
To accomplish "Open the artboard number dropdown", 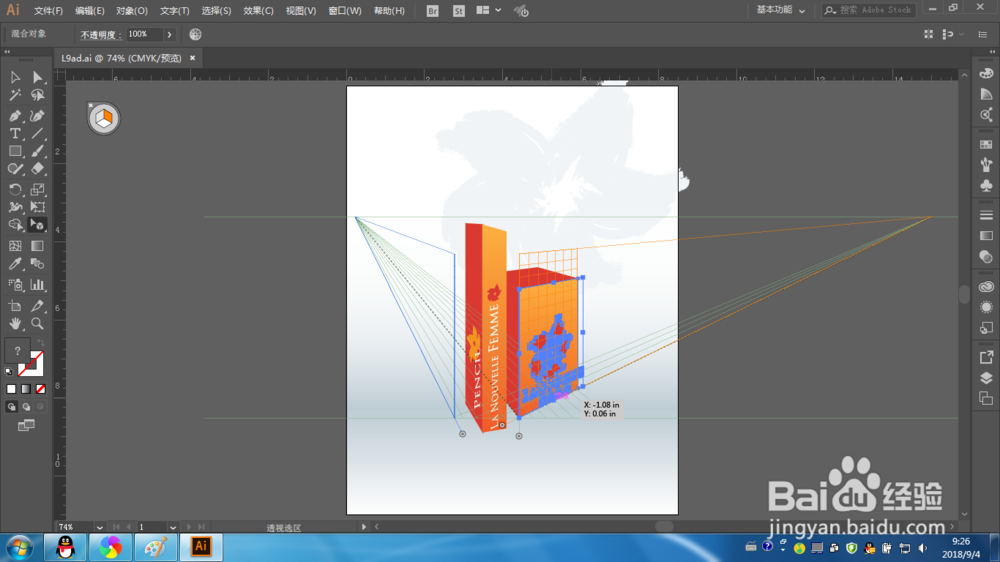I will click(173, 527).
